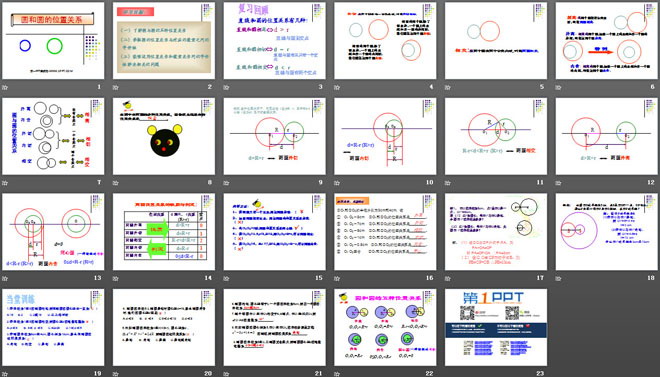This screenshot has width=660, height=377.
Task: Click animation star icon under slide 6
Action: (x=558, y=88)
